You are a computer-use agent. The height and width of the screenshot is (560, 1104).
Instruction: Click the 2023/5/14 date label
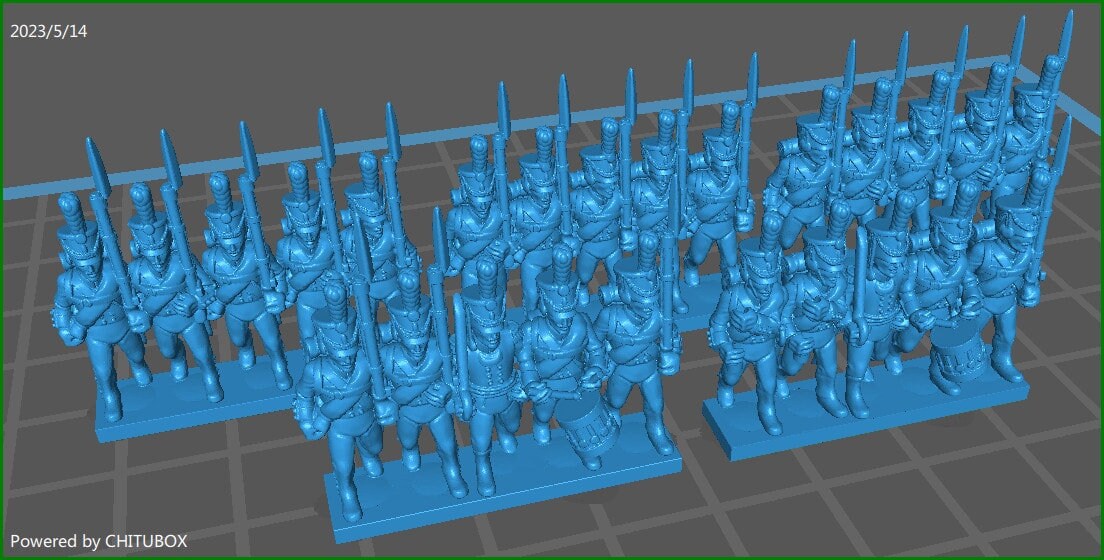point(49,32)
